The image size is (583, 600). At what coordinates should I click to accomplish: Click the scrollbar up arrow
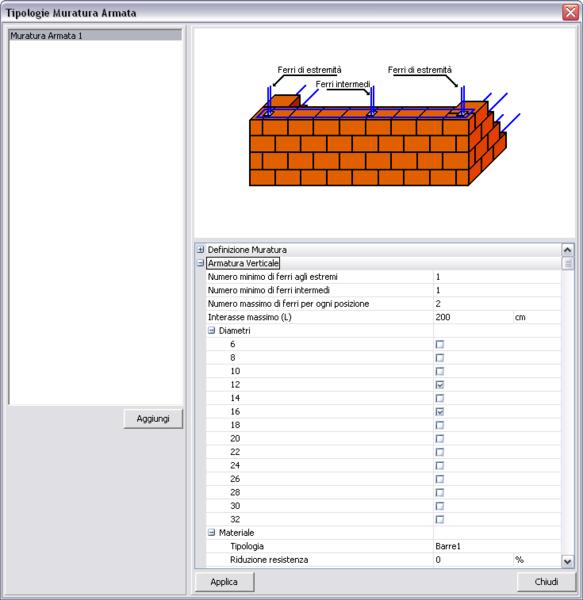(567, 250)
